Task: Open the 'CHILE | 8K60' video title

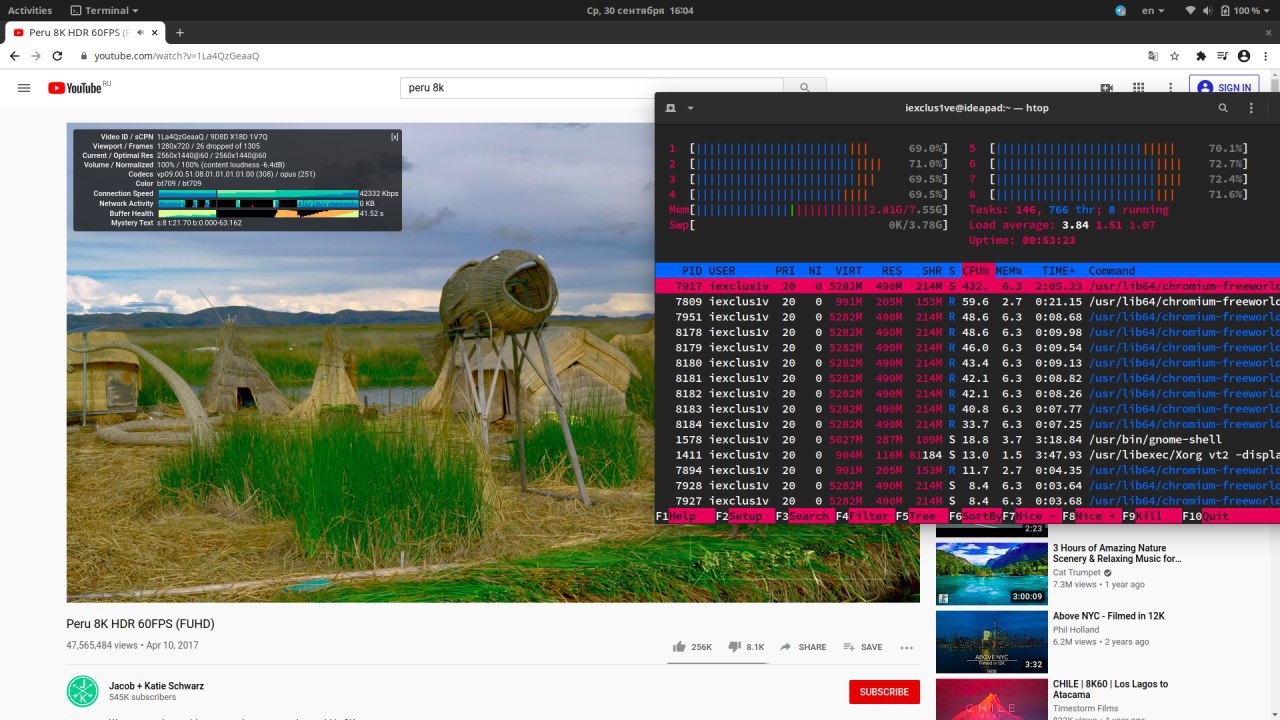Action: click(x=1110, y=689)
